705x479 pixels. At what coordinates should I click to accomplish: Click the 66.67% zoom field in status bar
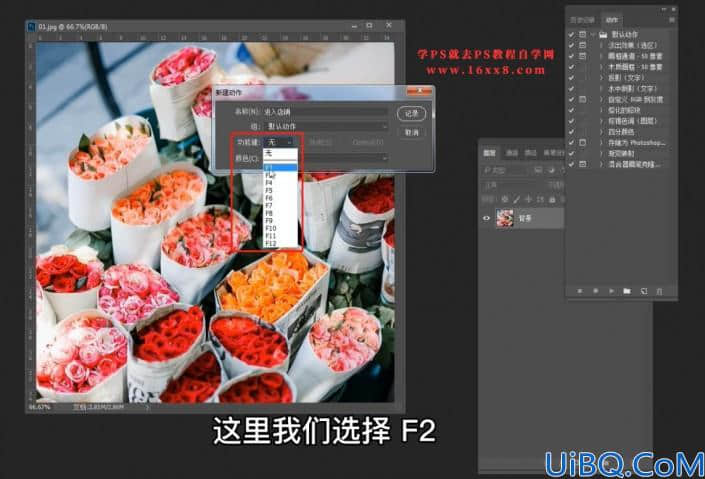tap(40, 407)
